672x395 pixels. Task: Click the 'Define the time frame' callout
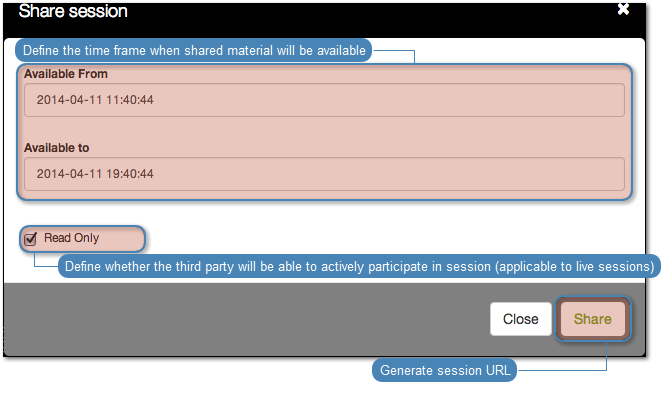194,51
